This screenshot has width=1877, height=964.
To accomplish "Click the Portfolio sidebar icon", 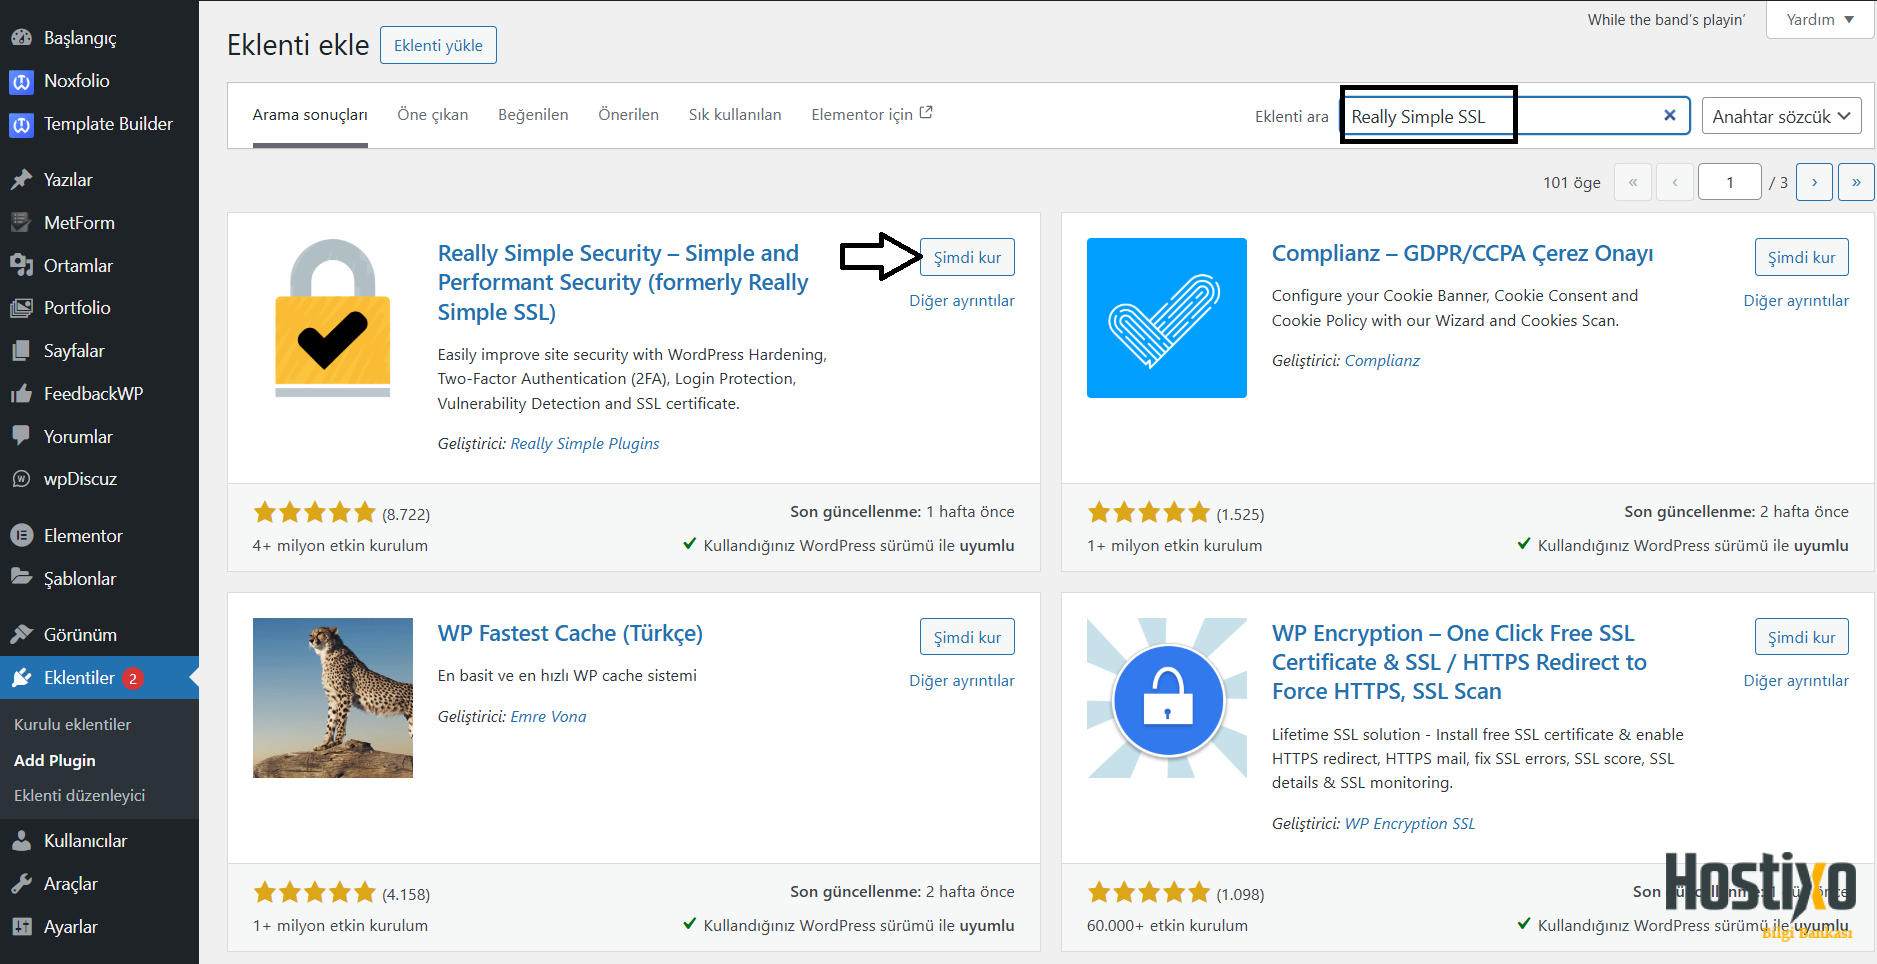I will tap(21, 308).
